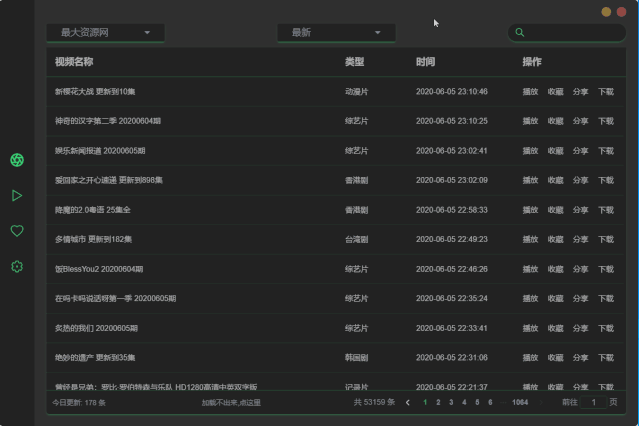
Task: Play 爱回家之开心速递 更新到898集
Action: pyautogui.click(x=530, y=180)
